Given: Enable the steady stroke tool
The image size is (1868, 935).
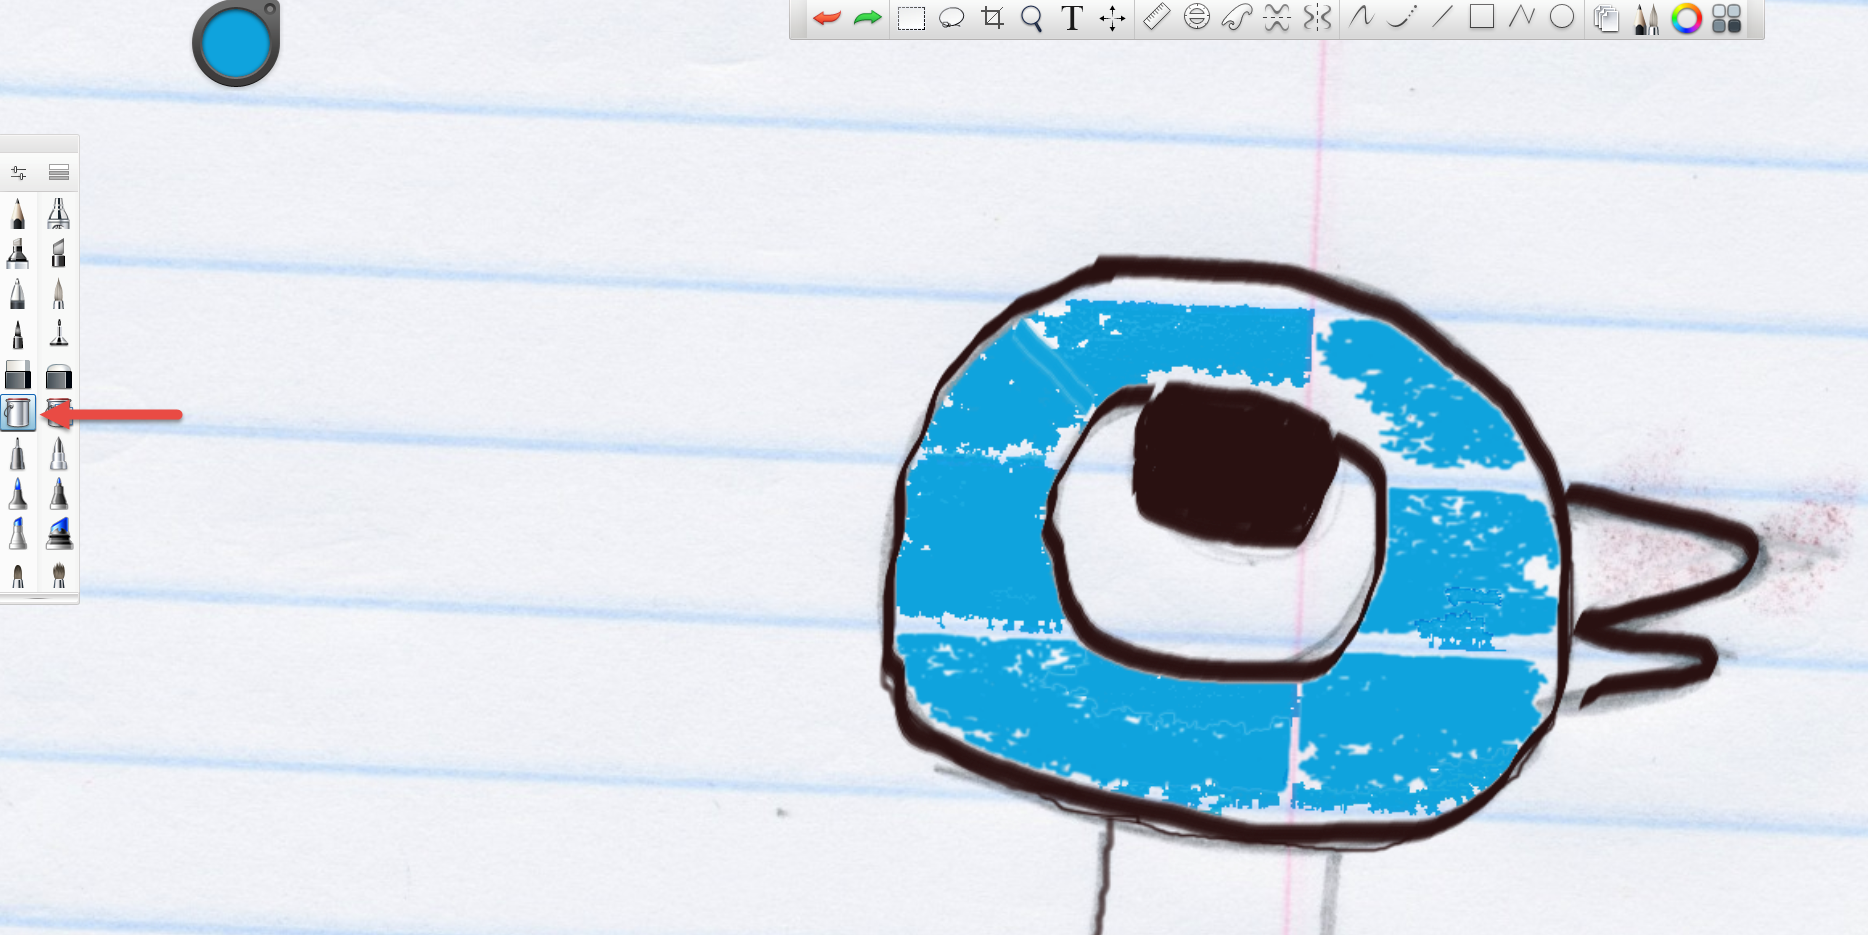Looking at the screenshot, I should click(x=1361, y=18).
